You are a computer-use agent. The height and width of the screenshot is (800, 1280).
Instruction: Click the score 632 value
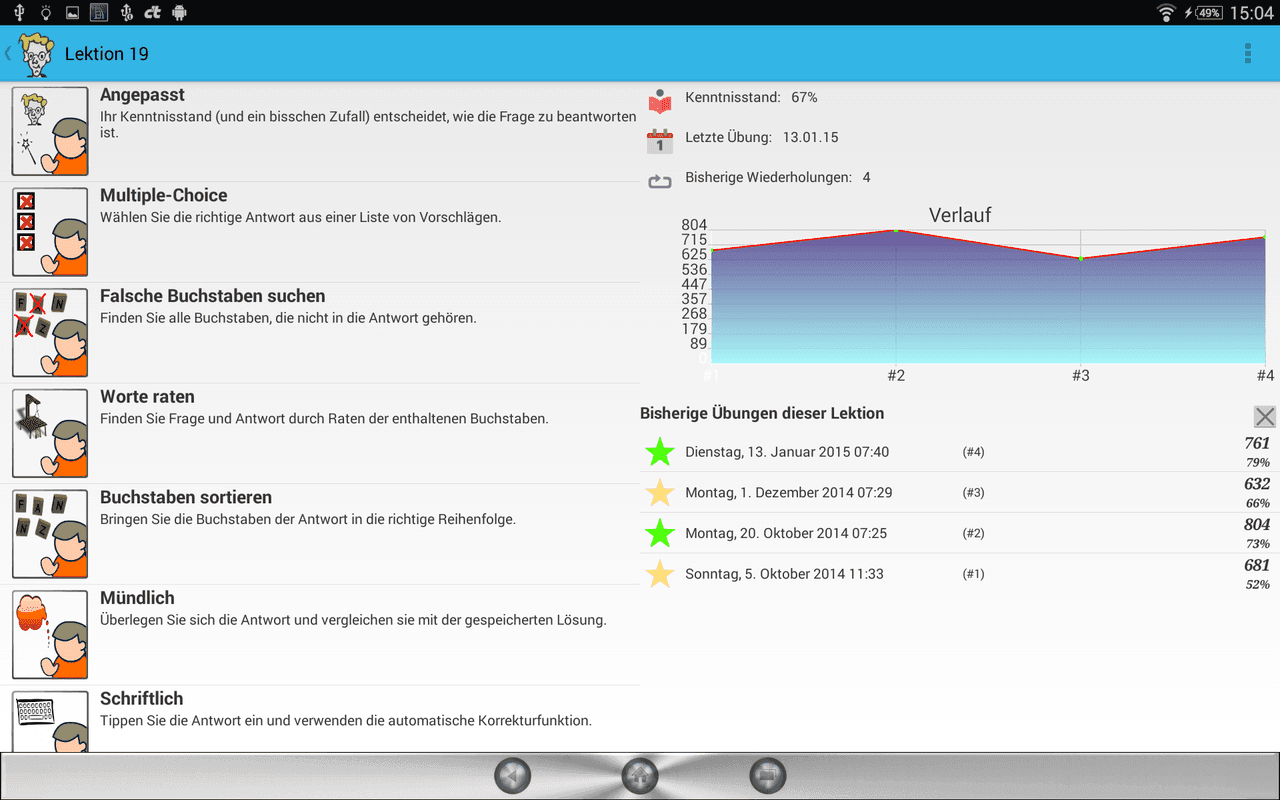coord(1257,484)
